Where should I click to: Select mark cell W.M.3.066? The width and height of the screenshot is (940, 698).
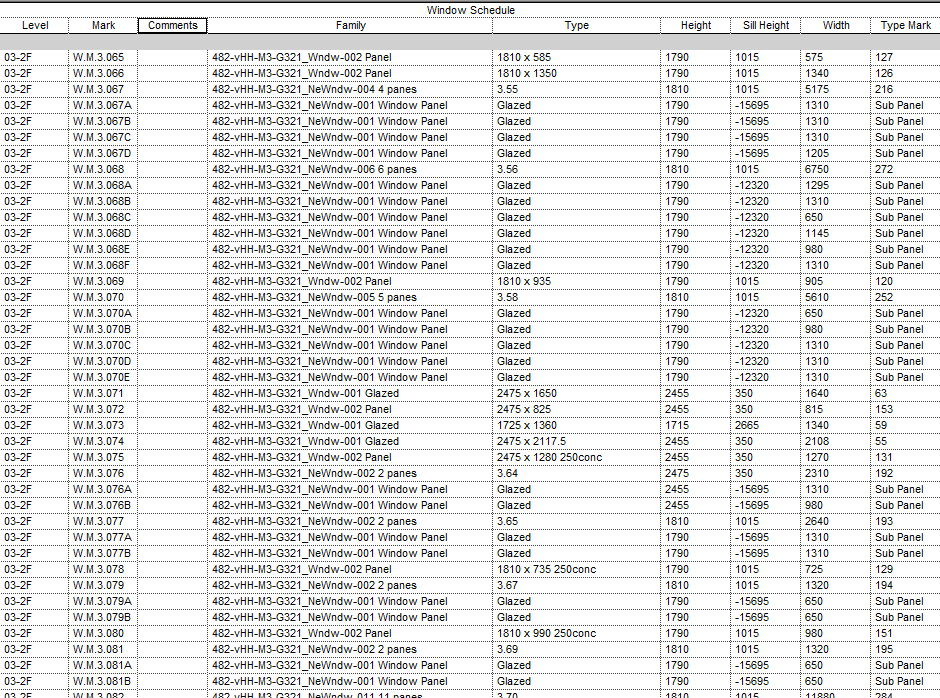point(103,73)
